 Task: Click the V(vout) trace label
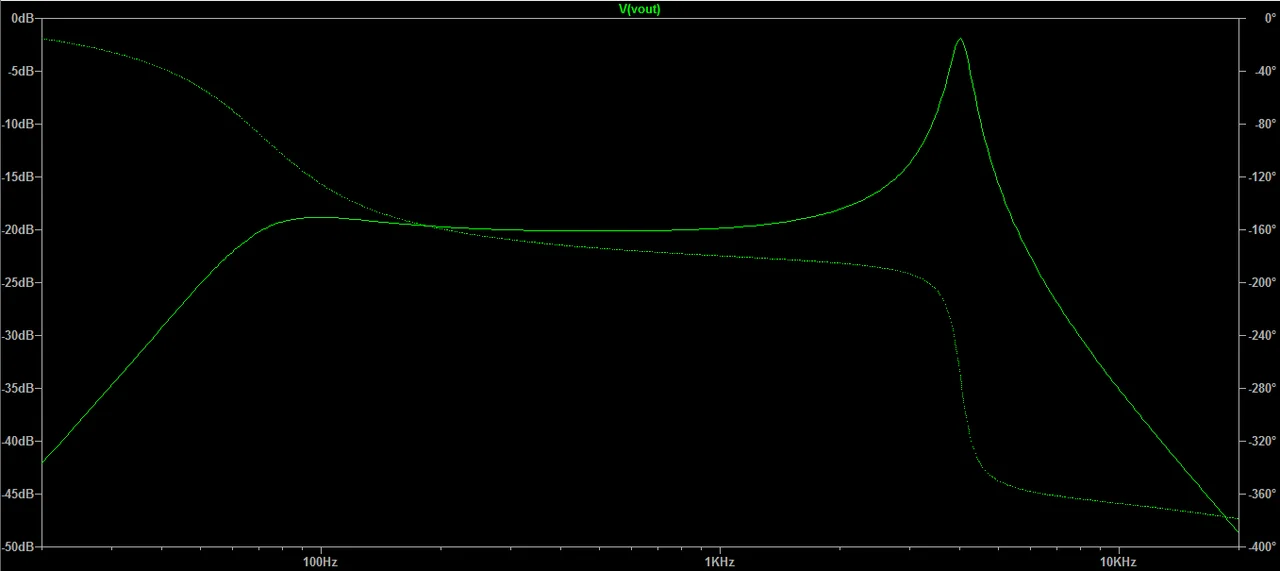tap(640, 9)
